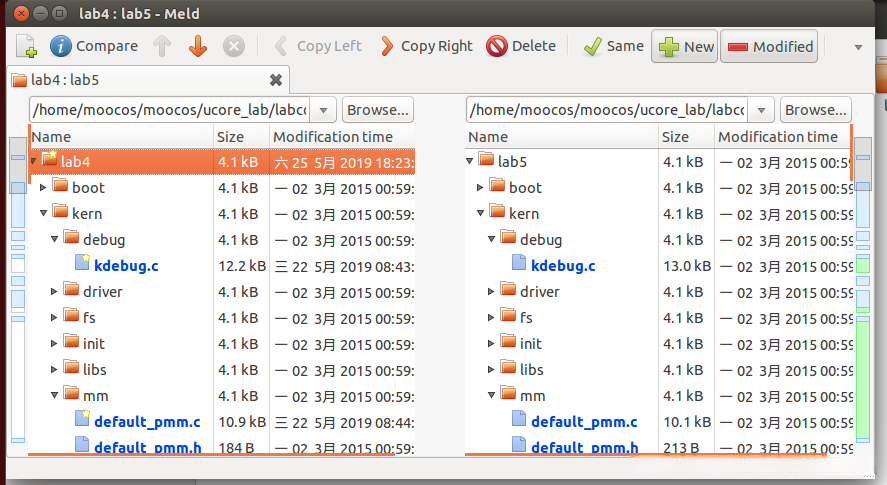Click Copy Left toolbar button
This screenshot has width=887, height=485.
(318, 46)
